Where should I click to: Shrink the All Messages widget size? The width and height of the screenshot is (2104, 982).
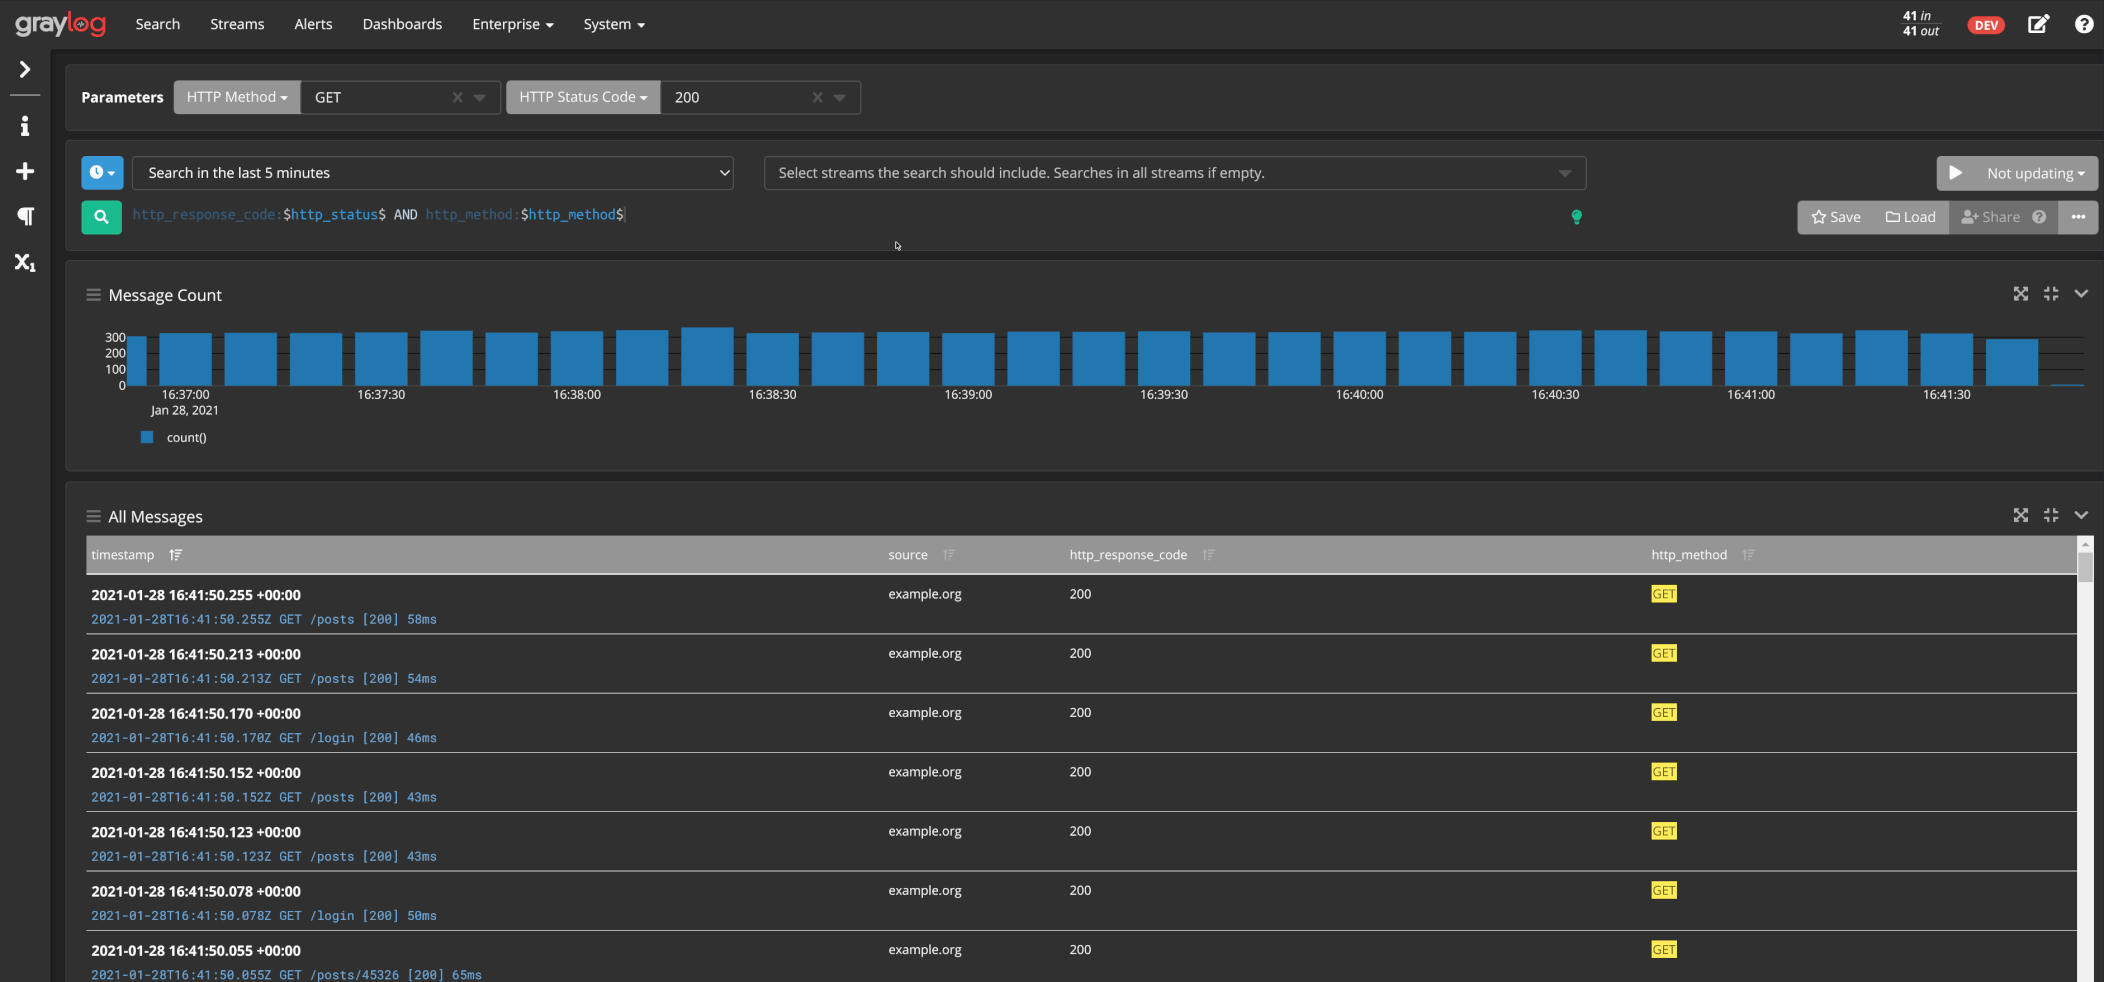(2051, 515)
